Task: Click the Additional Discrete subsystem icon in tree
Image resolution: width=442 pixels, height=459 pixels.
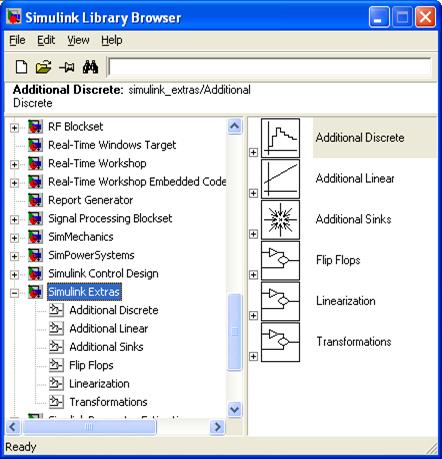Action: pyautogui.click(x=56, y=310)
